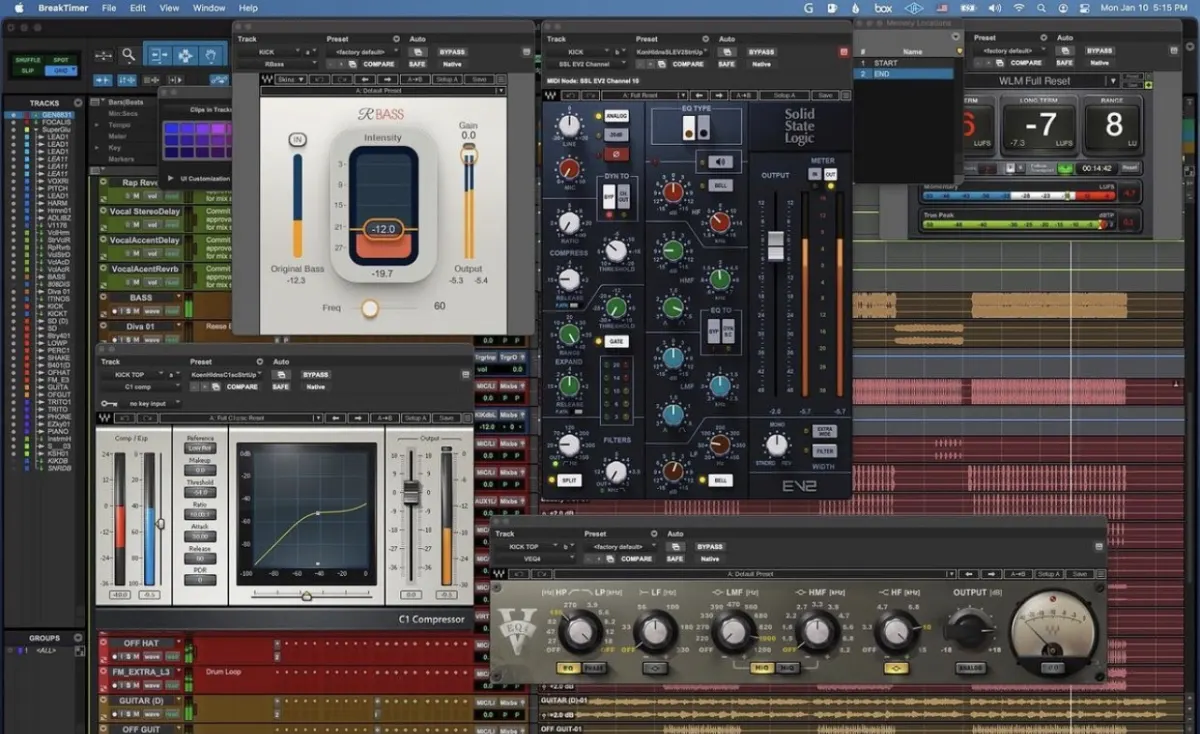This screenshot has width=1200, height=734.
Task: Click BYPASS in the RBass window header
Action: coord(453,51)
